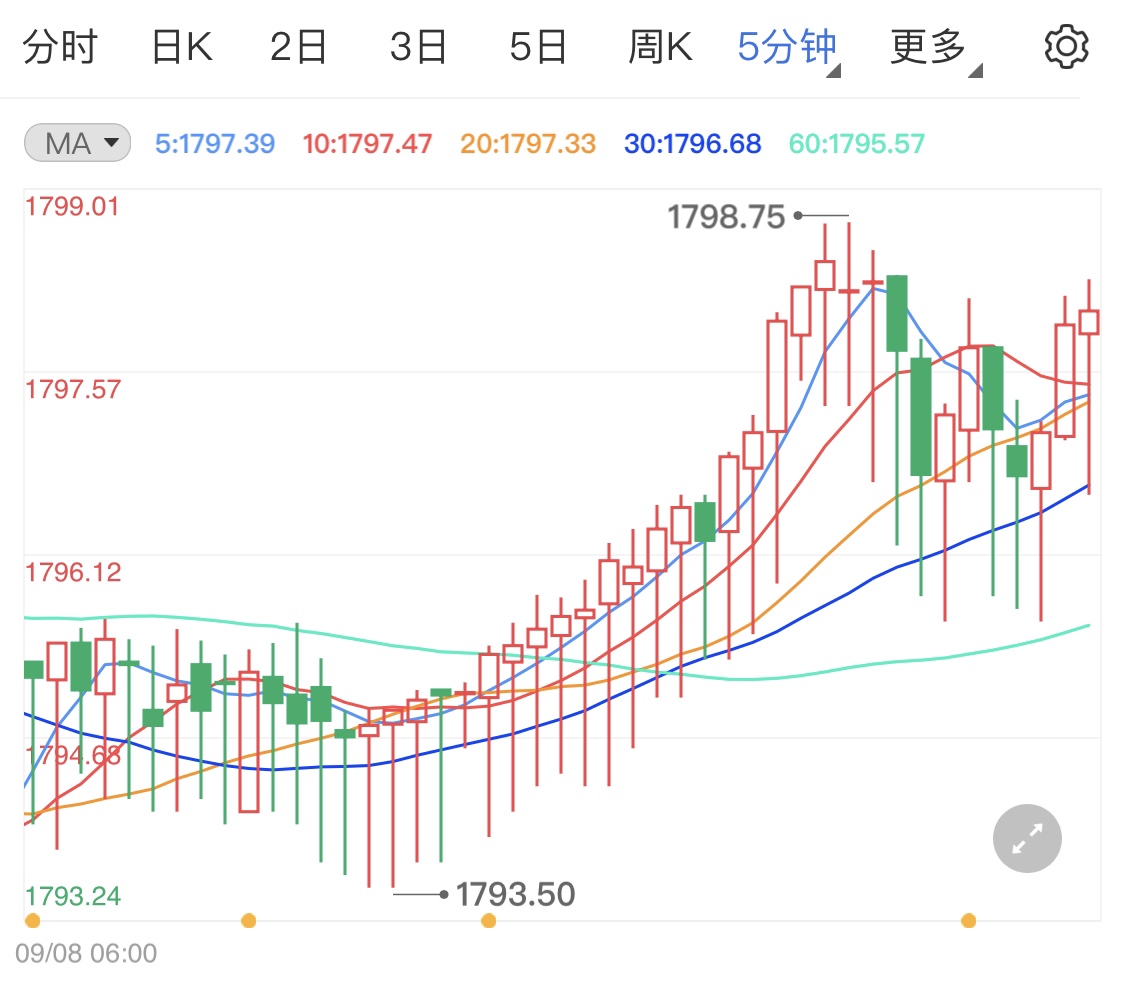Click the 09/08 06:00 time label

pos(86,953)
